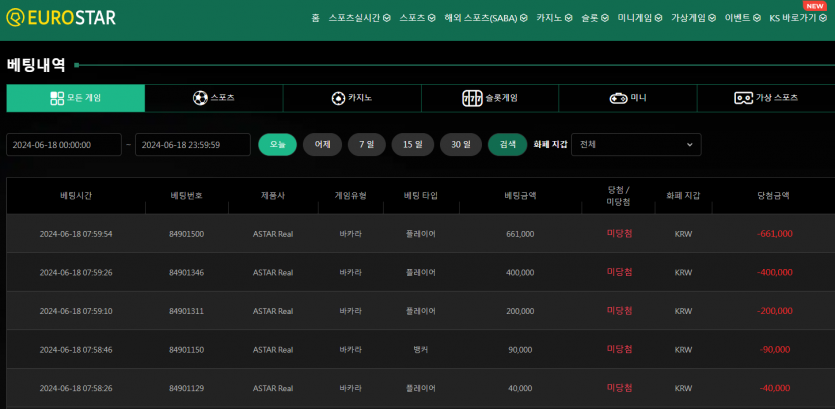Expand the 스포츠실시간 menu
The image size is (835, 409).
(359, 18)
